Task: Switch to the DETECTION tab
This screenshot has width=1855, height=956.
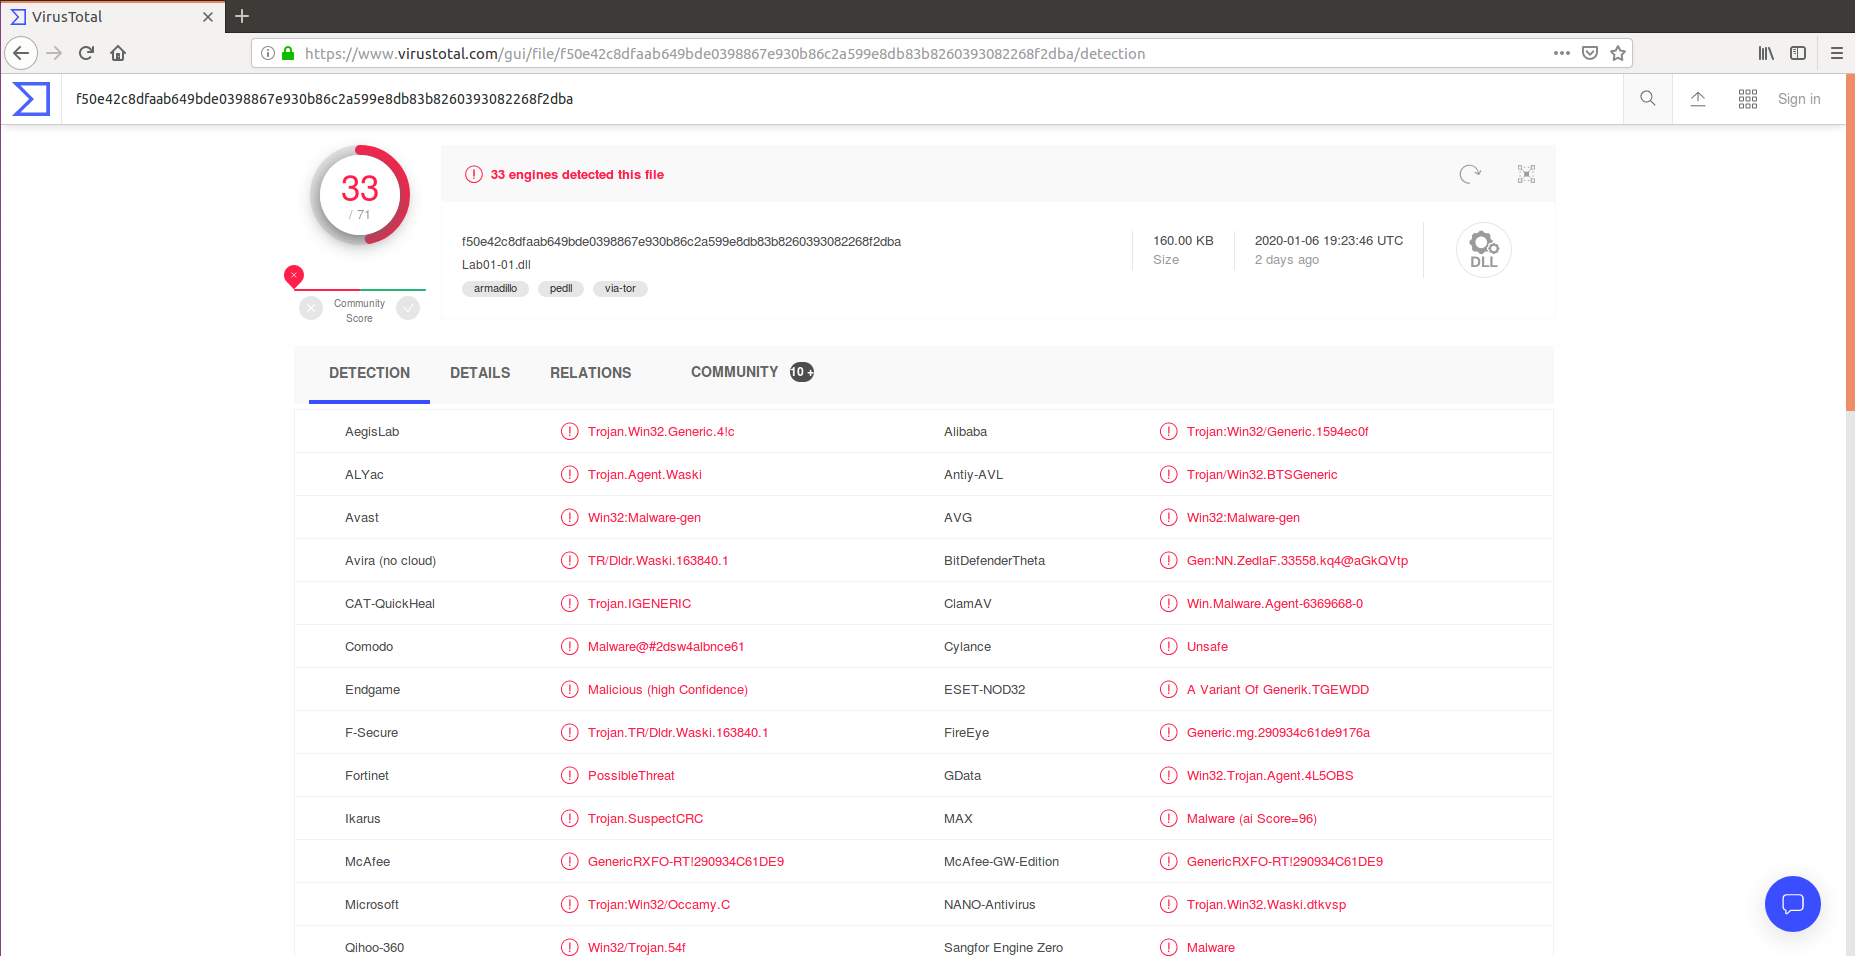Action: coord(369,373)
